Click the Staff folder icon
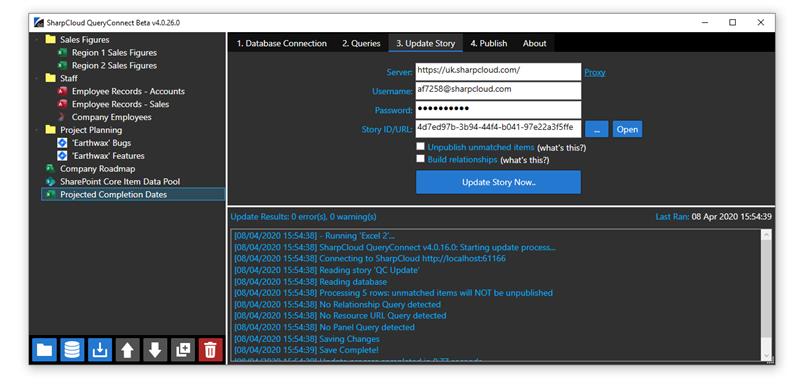 (51, 78)
